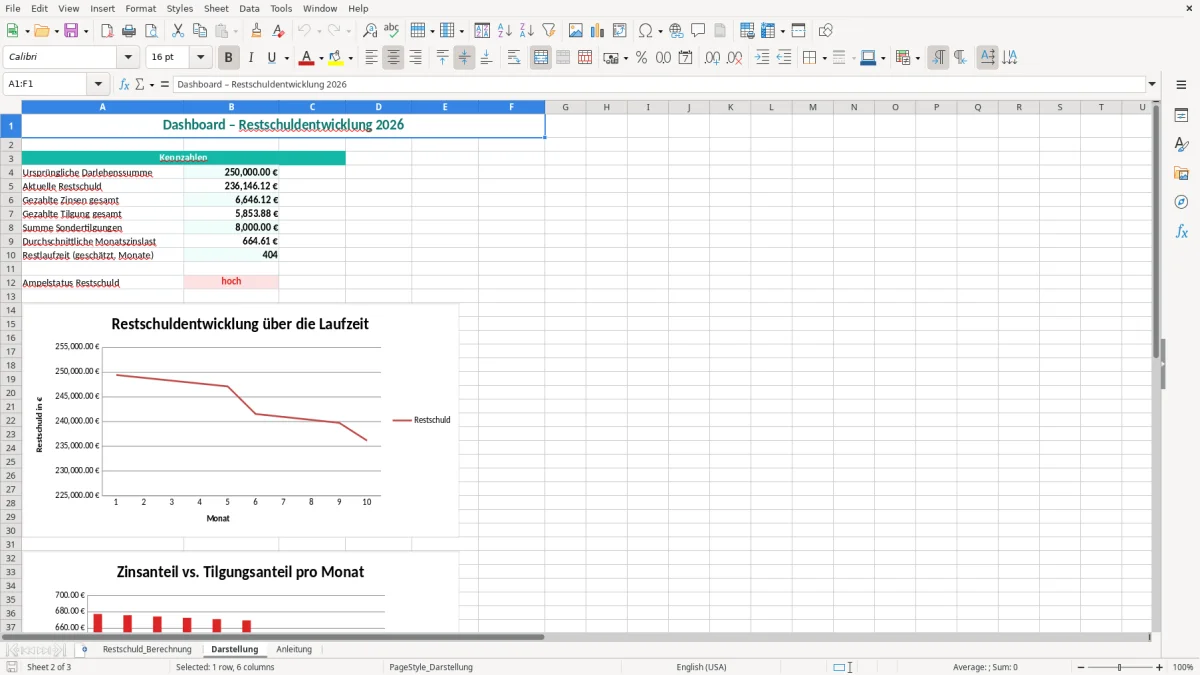This screenshot has width=1200, height=675.
Task: Open the Function Wizard
Action: tap(125, 85)
